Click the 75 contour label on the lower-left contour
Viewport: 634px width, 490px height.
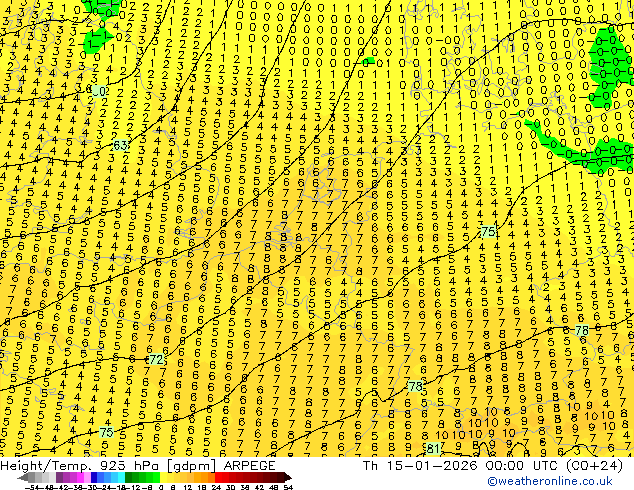106,432
